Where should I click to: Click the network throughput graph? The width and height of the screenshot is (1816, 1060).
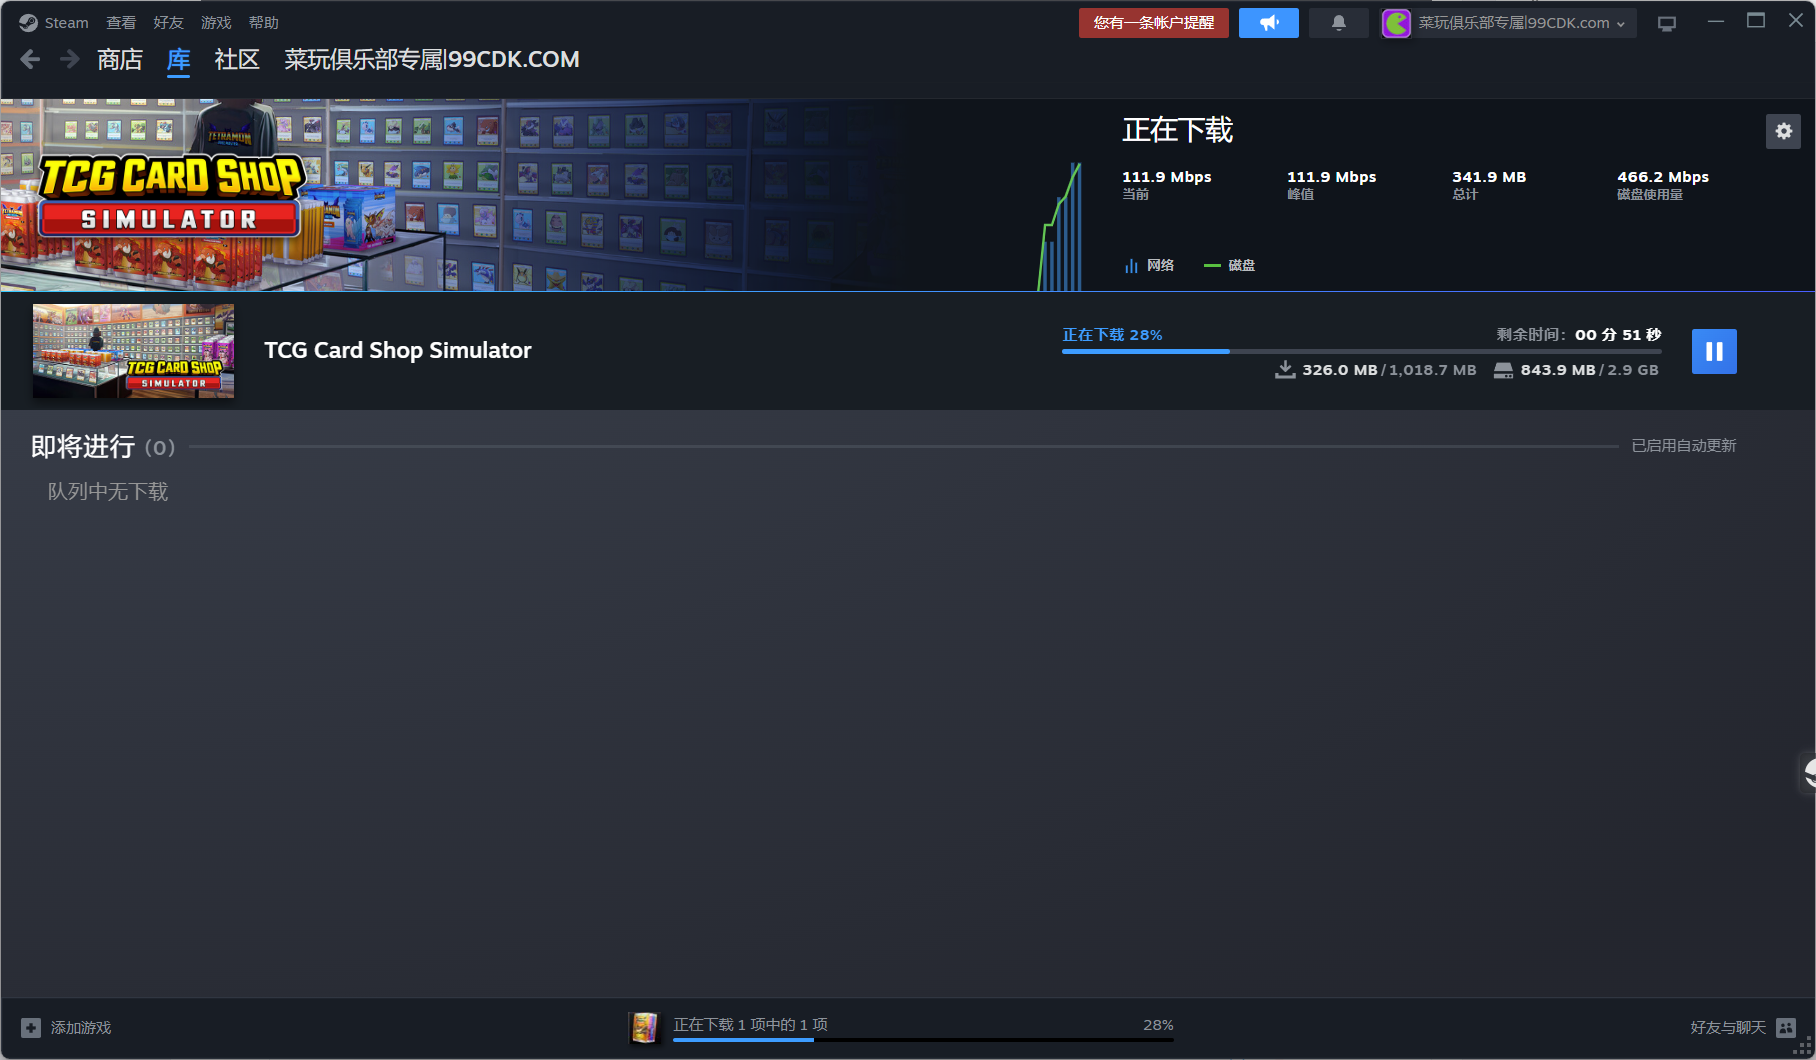click(1061, 227)
